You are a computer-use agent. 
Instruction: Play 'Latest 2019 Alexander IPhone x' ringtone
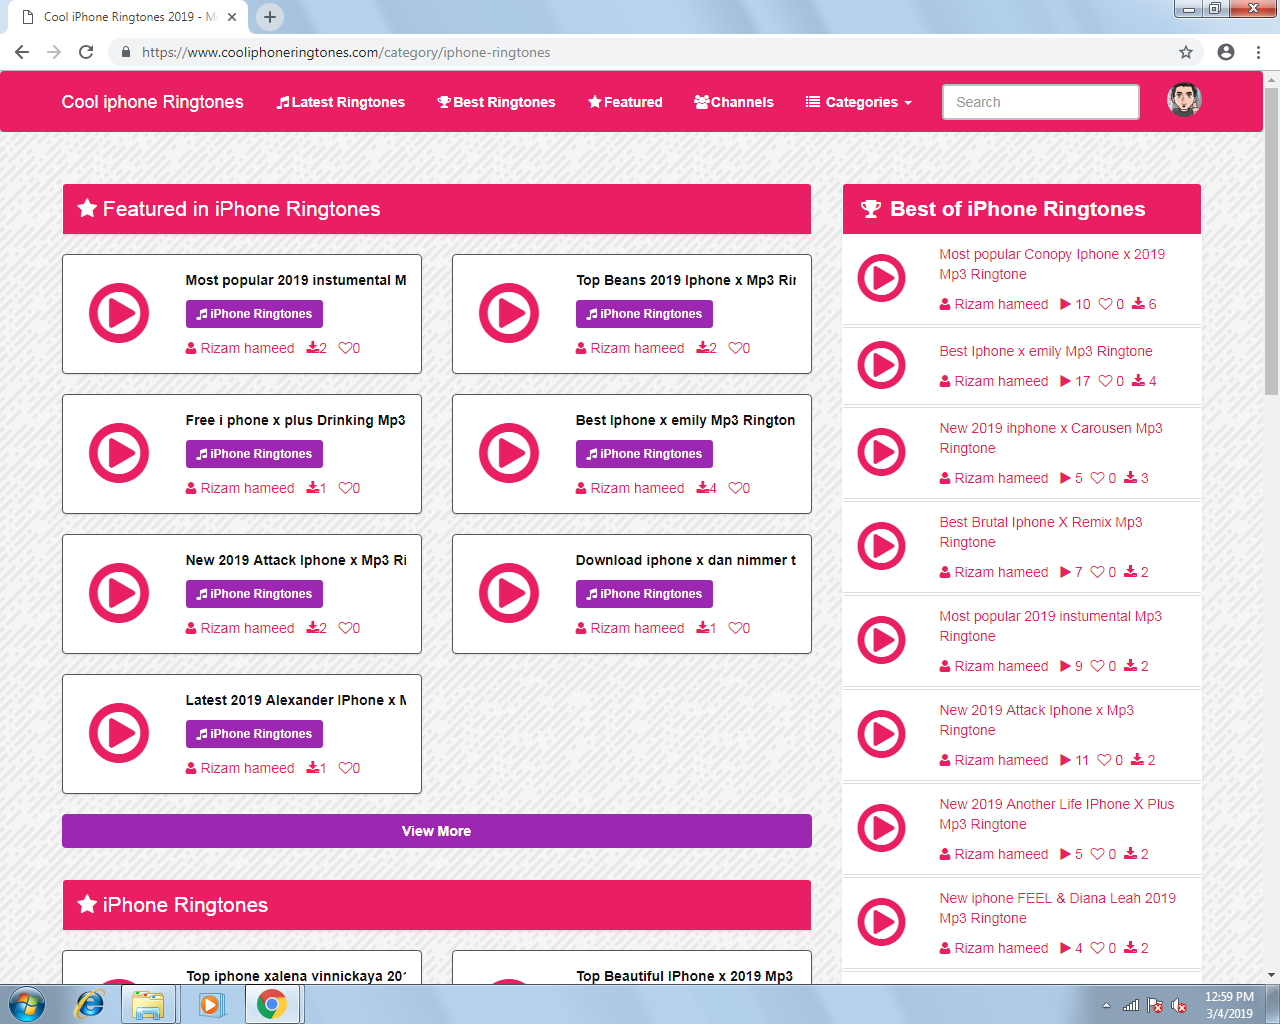[119, 733]
